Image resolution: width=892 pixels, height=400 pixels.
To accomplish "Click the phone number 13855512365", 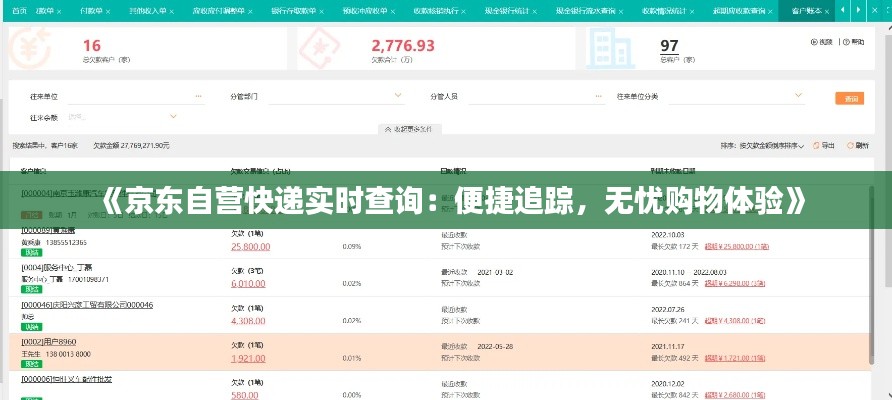I will 66,242.
